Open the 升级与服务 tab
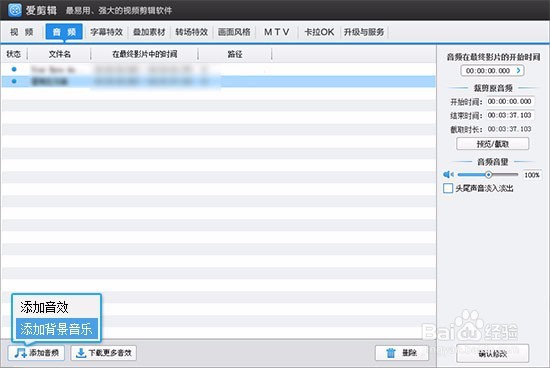Viewport: 550px width, 368px height. point(364,32)
